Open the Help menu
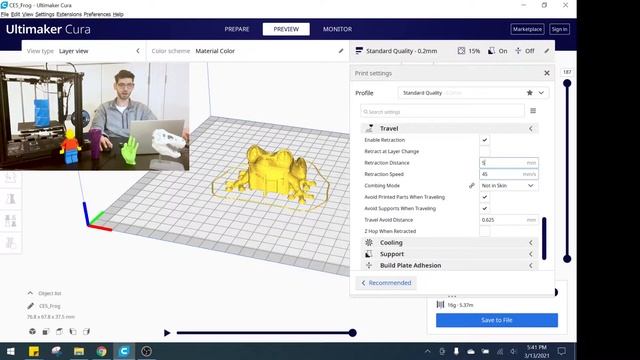This screenshot has height=360, width=640. (118, 14)
